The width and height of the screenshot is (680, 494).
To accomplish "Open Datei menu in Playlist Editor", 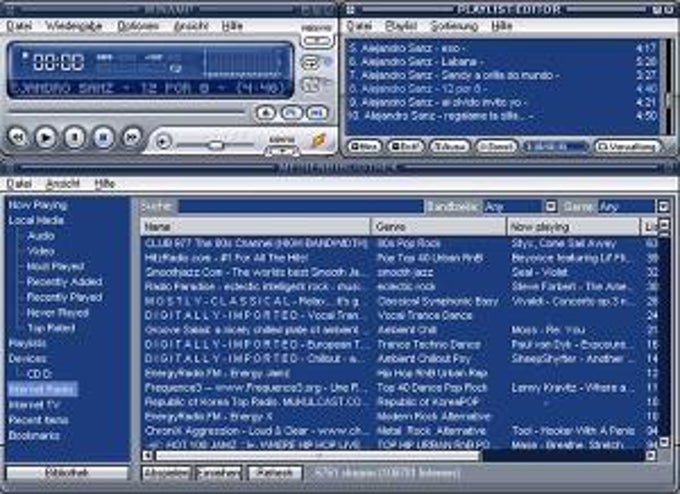I will tap(359, 26).
